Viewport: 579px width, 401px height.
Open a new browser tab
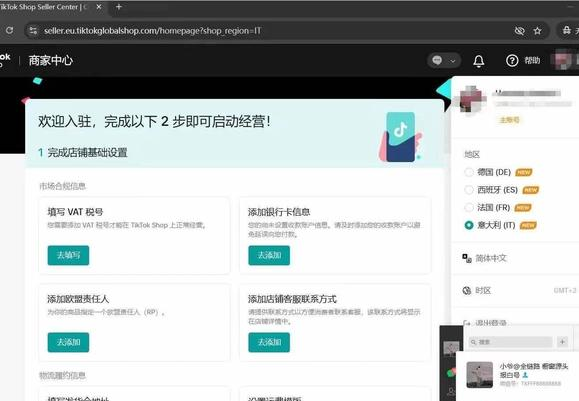[119, 7]
